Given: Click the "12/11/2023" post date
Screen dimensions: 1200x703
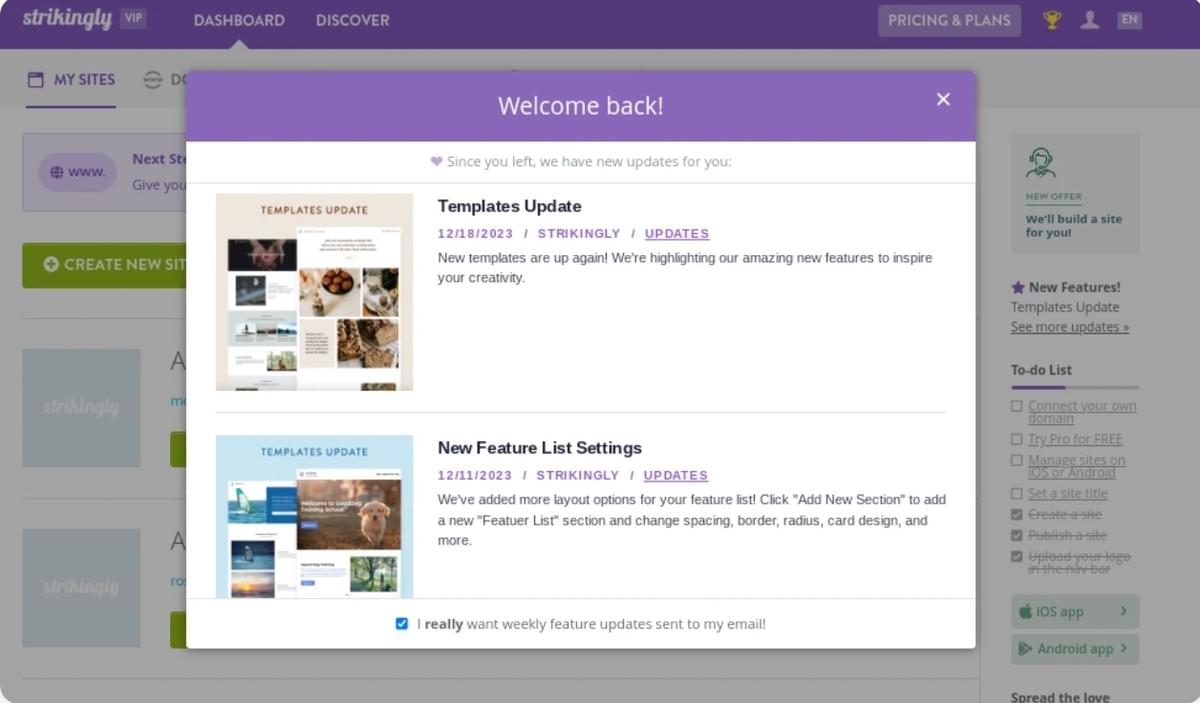Looking at the screenshot, I should click(475, 476).
